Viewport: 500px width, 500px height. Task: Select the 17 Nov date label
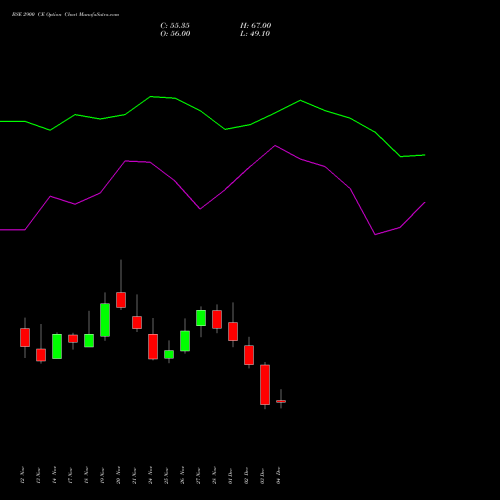pos(70,475)
